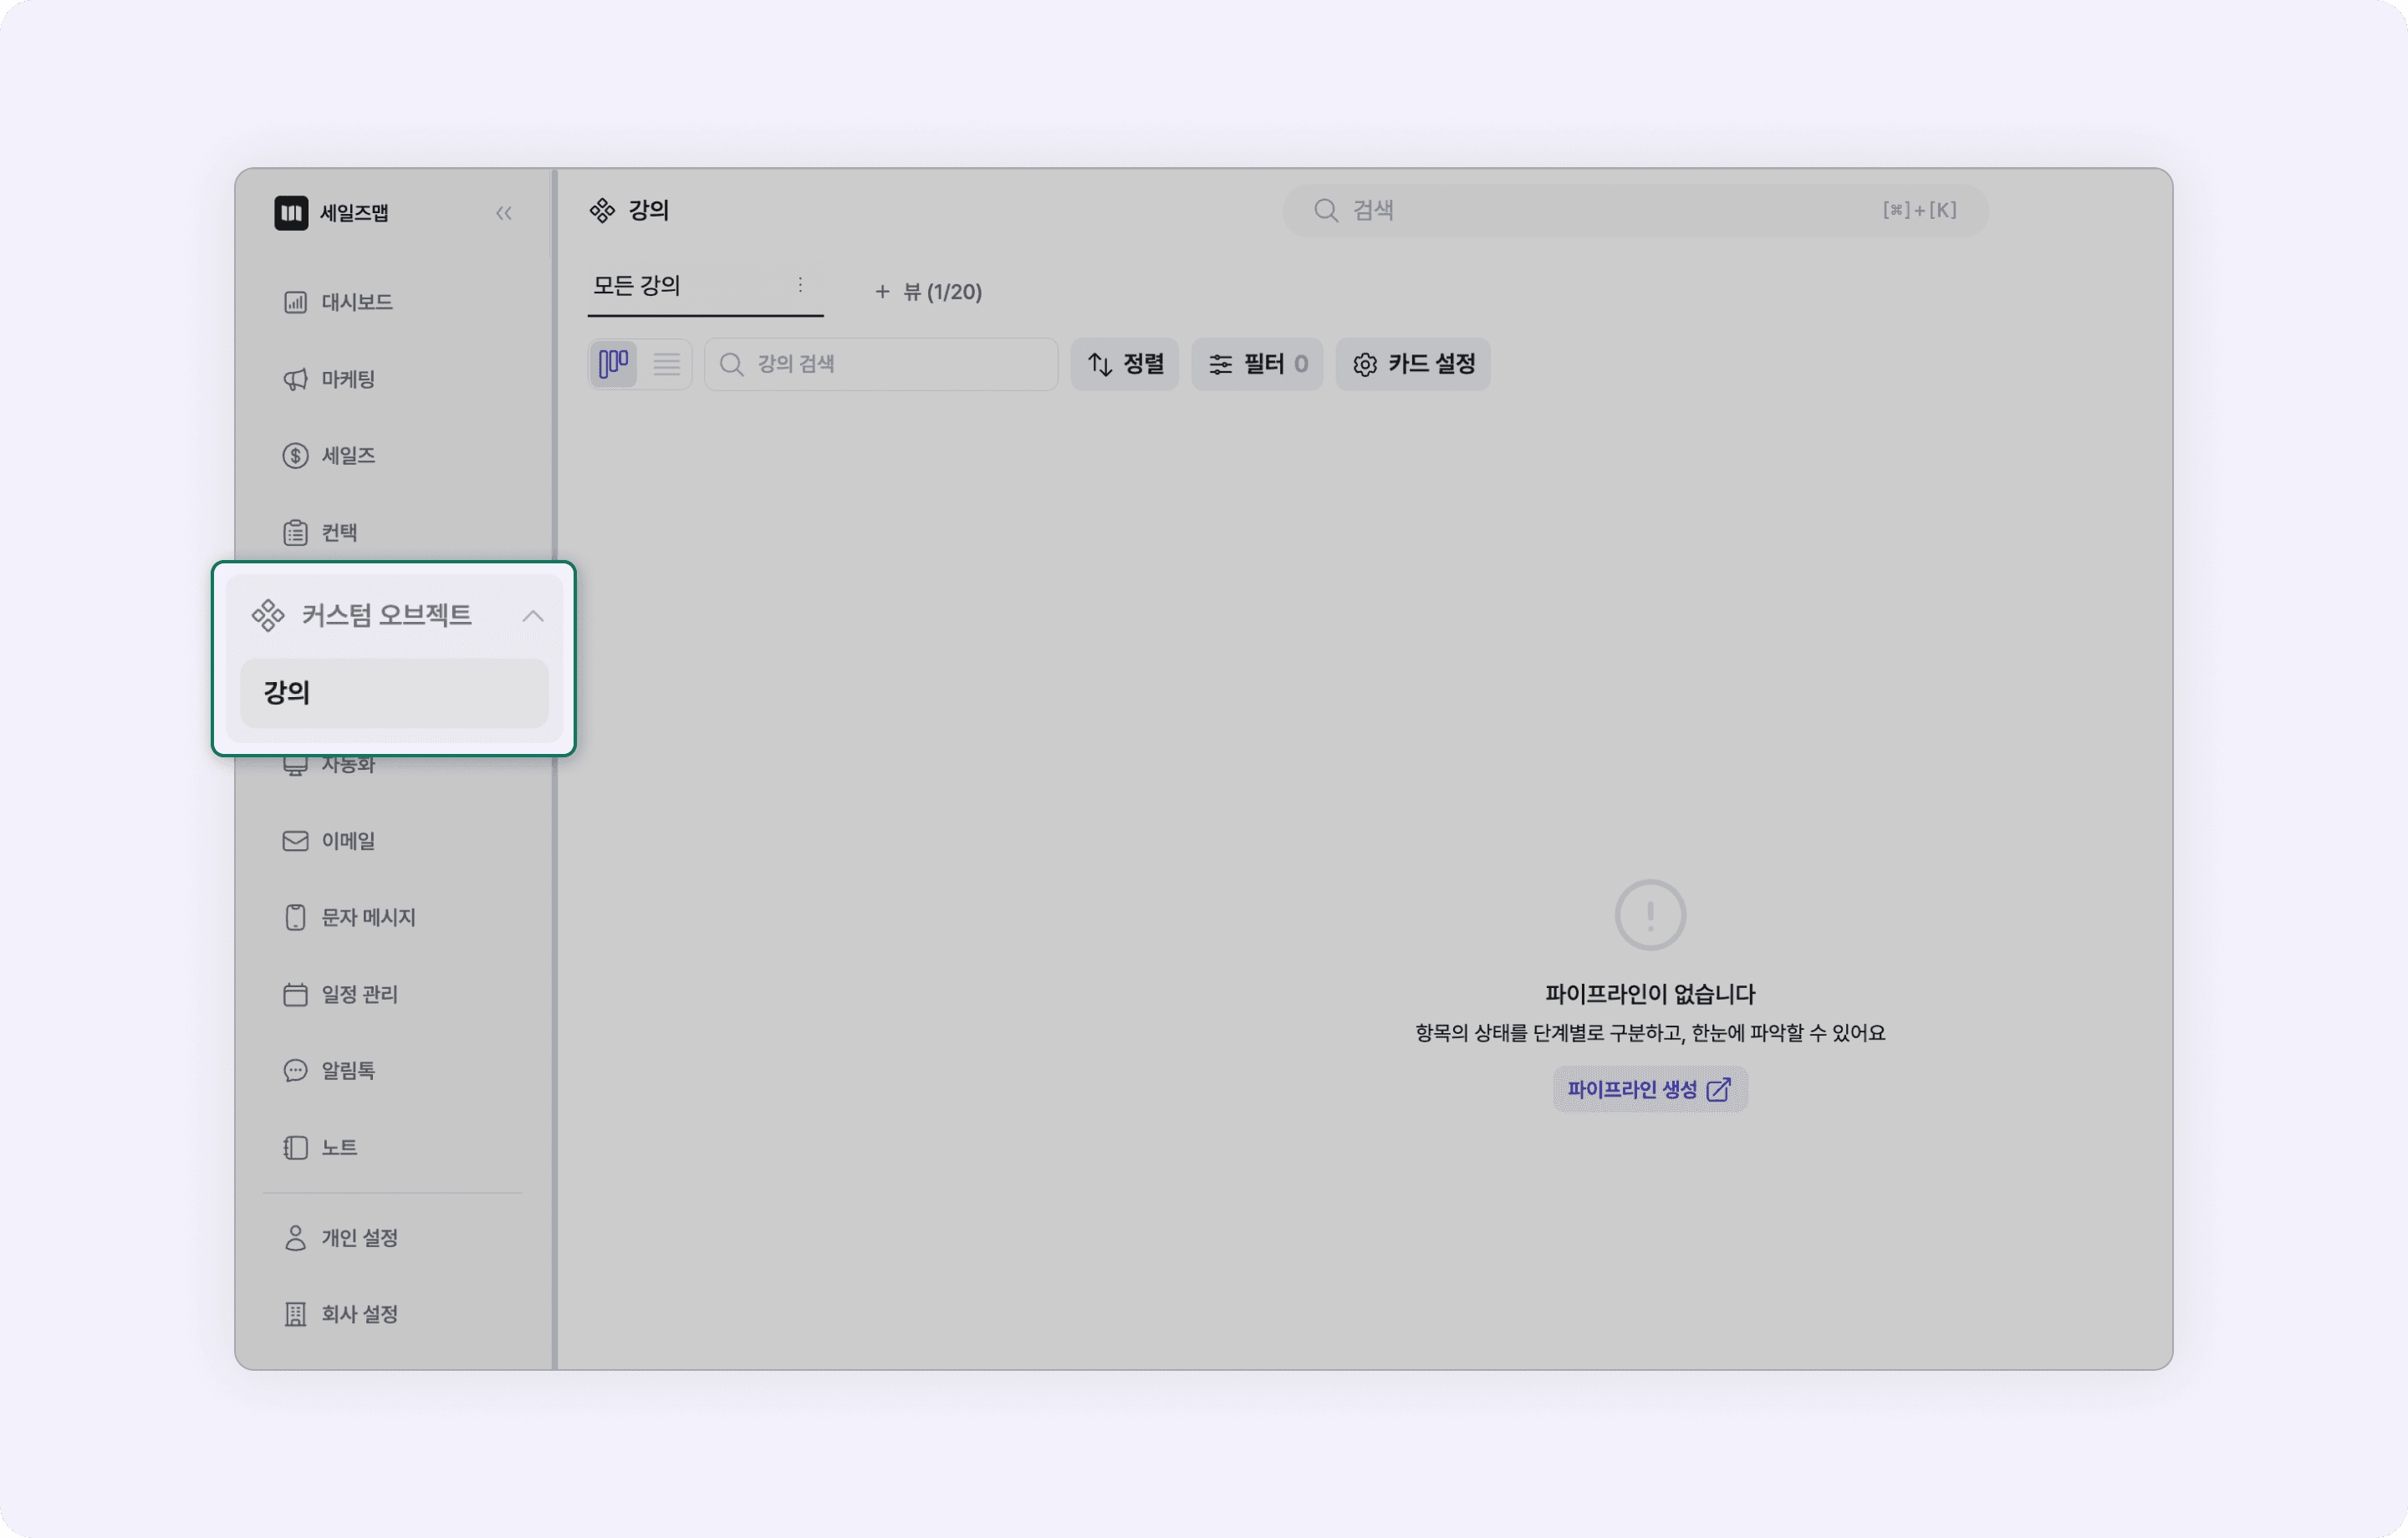Open 마케팅 megaphone menu item
Viewport: 2408px width, 1538px height.
(x=347, y=379)
